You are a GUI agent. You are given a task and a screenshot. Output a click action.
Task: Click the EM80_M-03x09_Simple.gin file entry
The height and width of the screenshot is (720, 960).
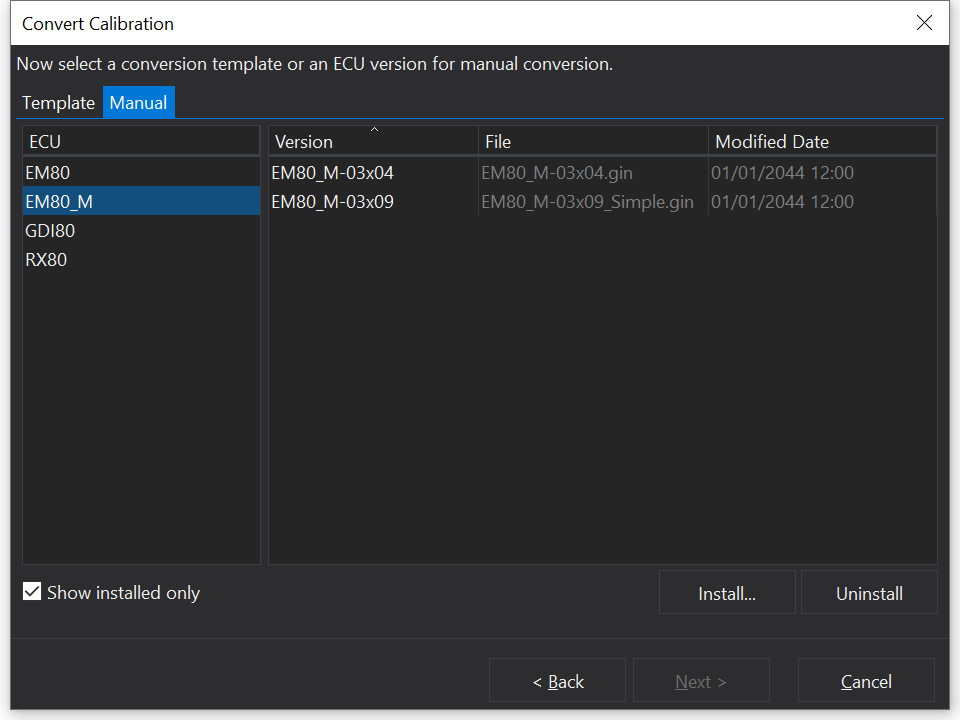587,202
